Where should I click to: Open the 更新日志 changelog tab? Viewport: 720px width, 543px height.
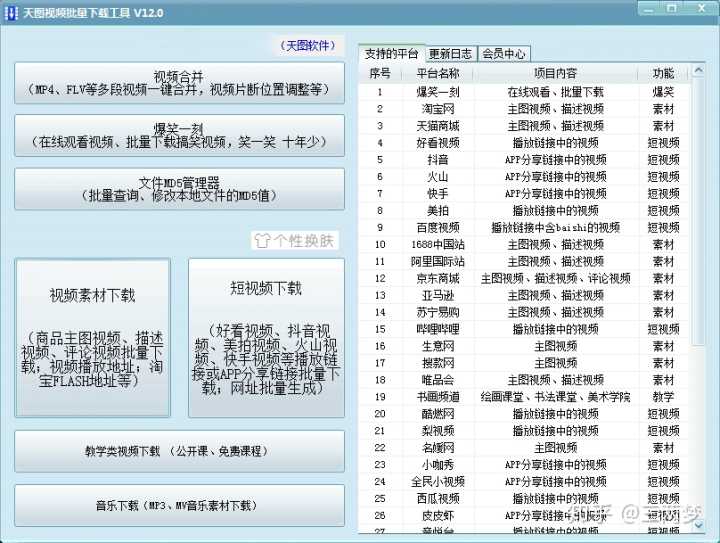point(451,54)
